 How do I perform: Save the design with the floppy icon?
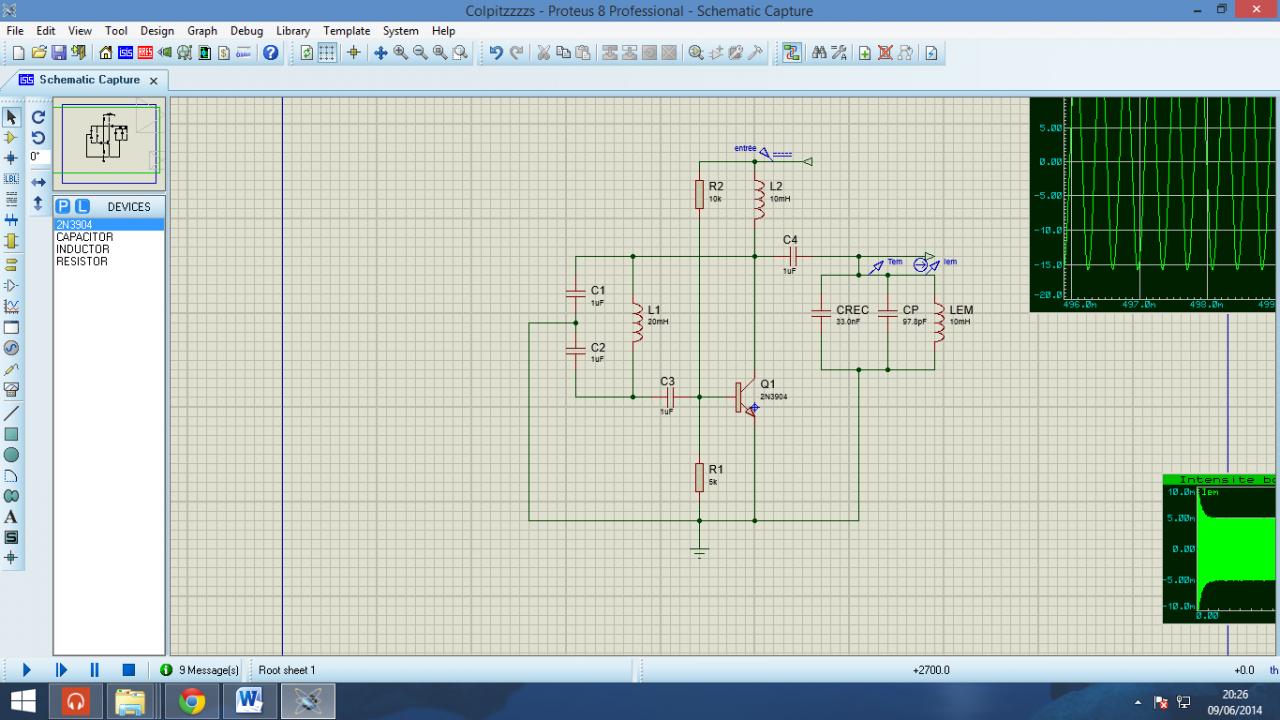(58, 53)
